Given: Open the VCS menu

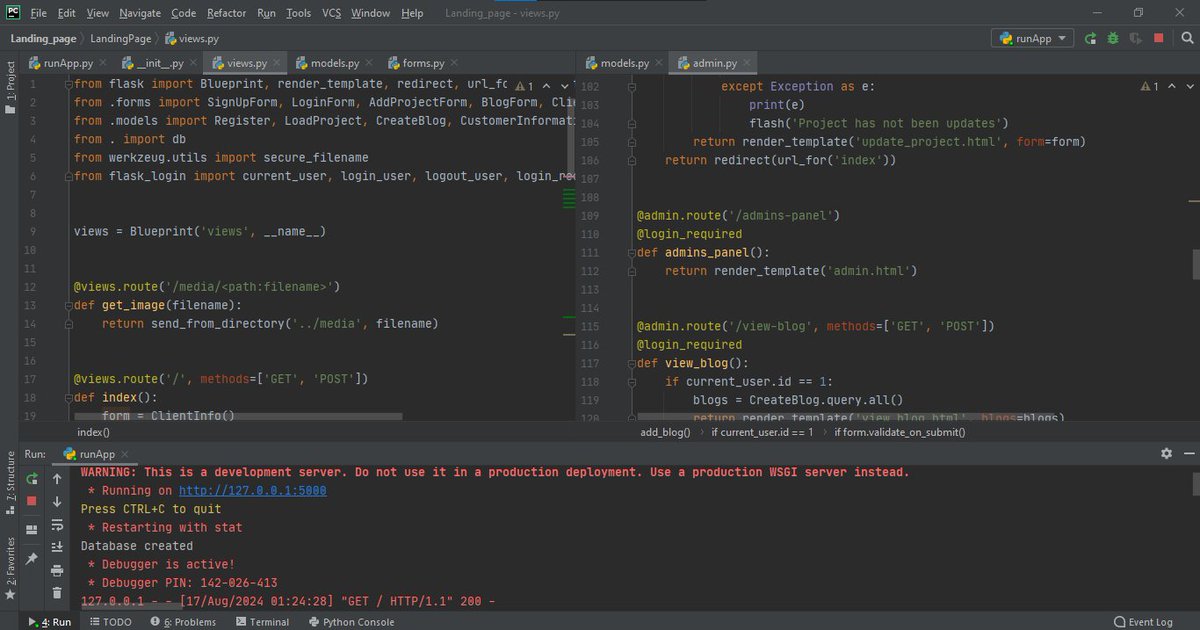Looking at the screenshot, I should [331, 13].
